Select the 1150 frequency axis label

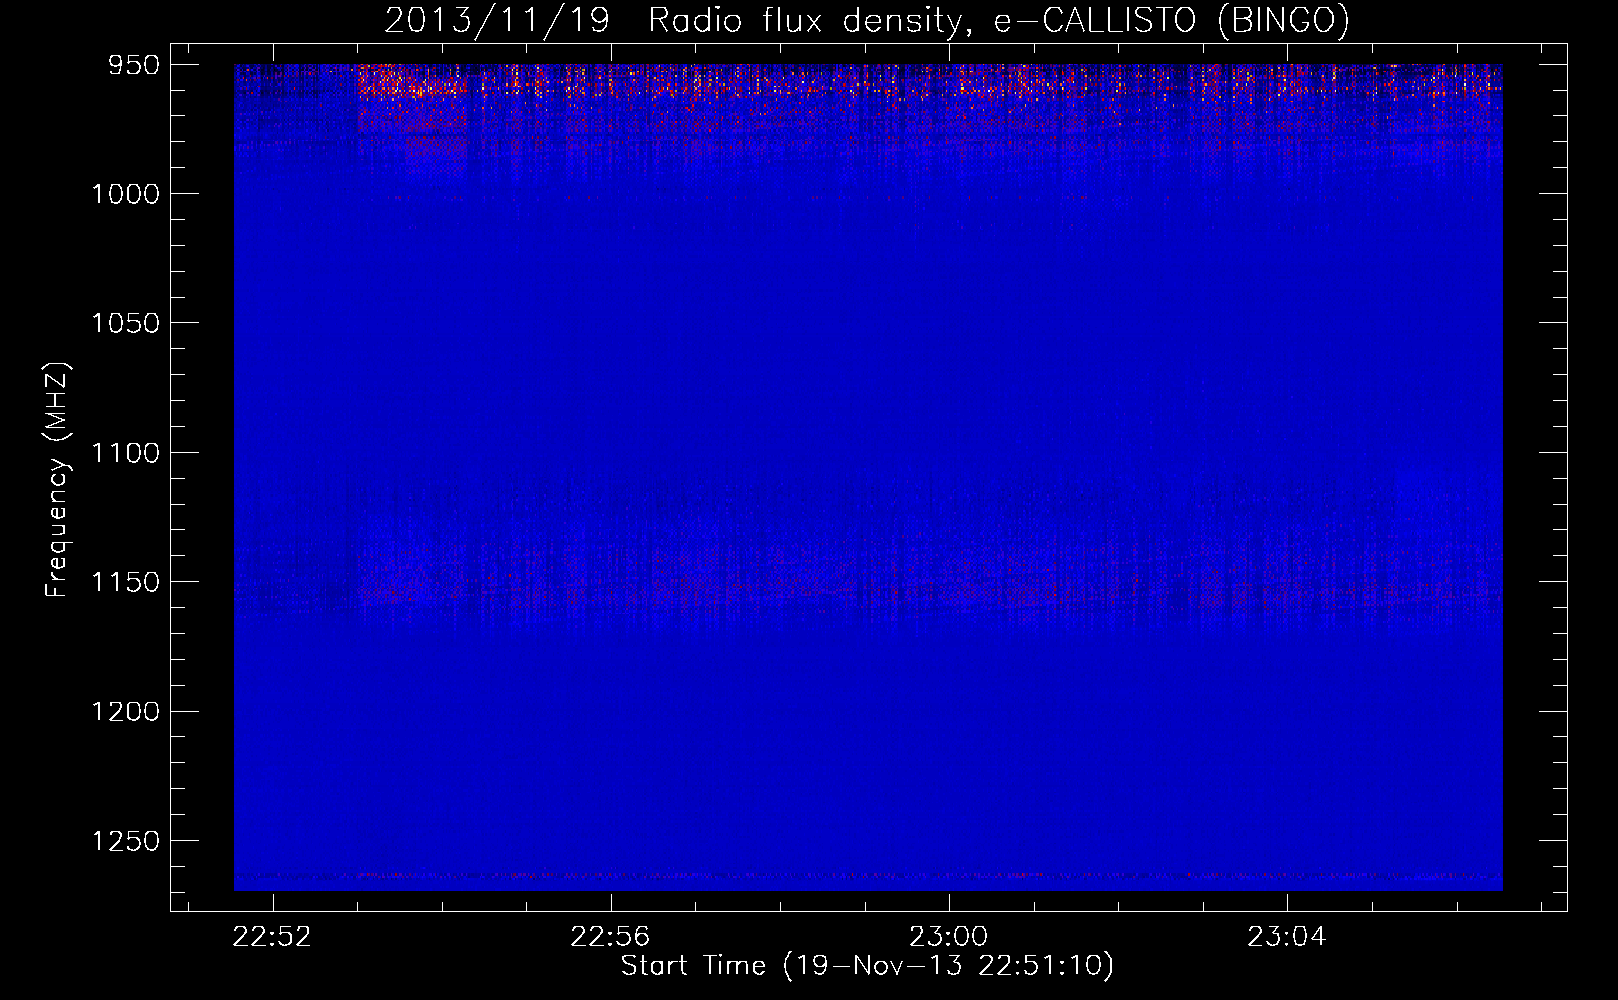126,582
